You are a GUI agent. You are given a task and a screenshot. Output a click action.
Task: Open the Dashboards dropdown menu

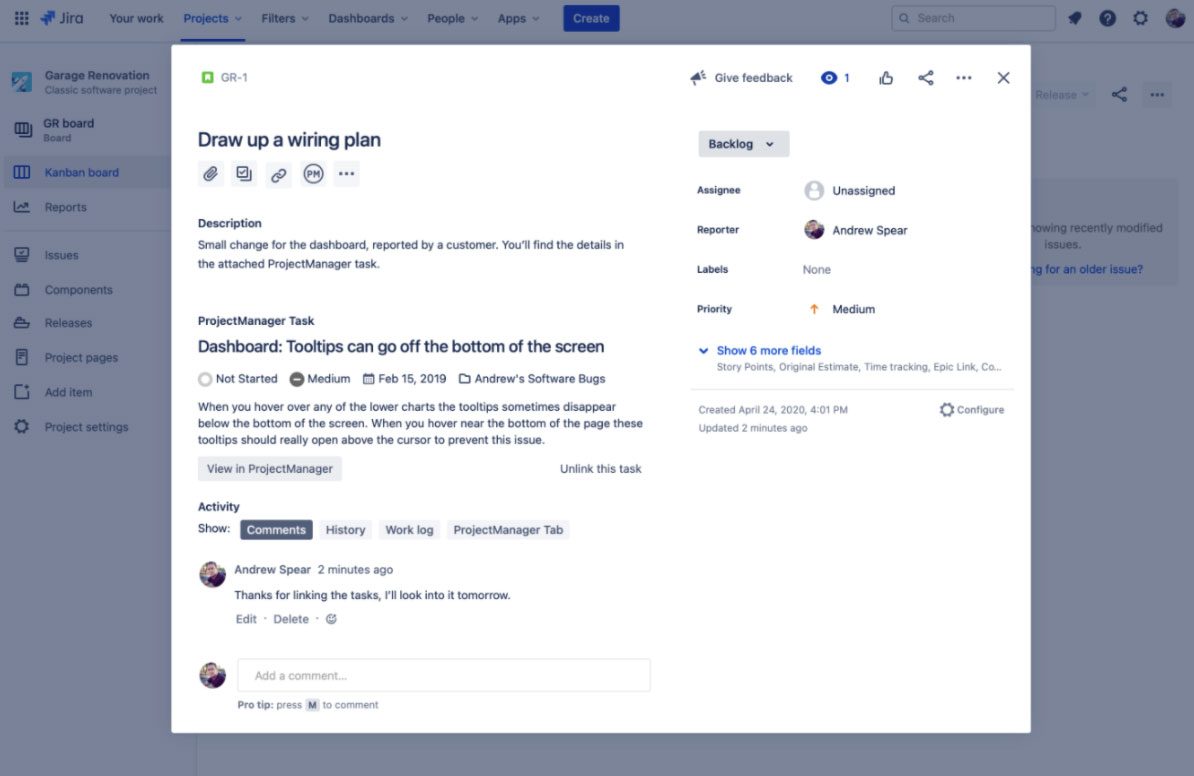[368, 18]
